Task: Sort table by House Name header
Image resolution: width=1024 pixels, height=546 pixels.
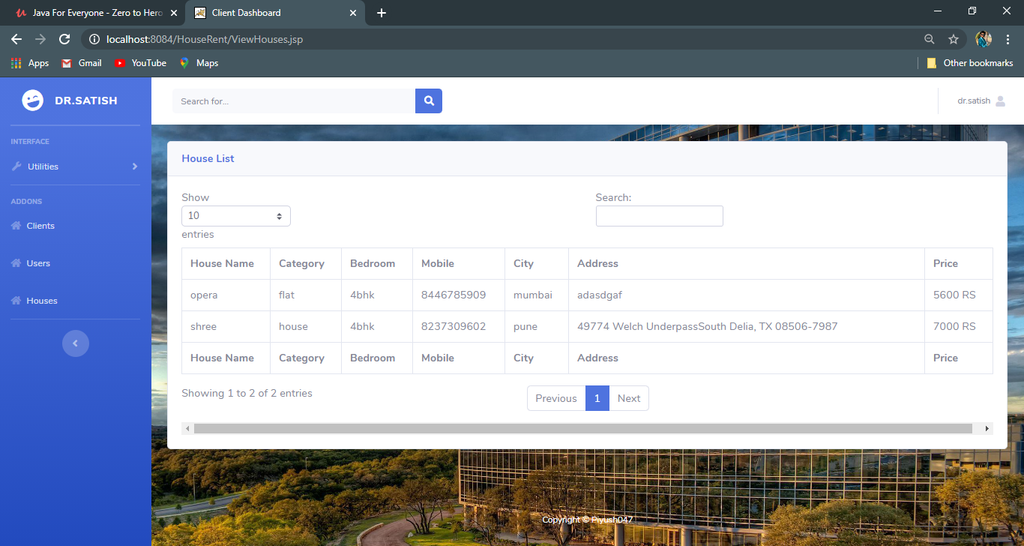Action: (225, 264)
